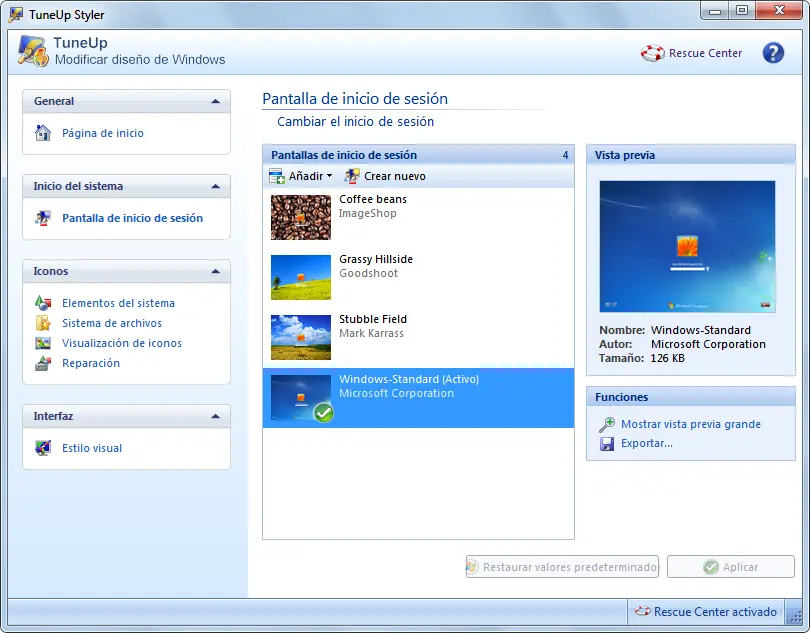The image size is (810, 633).
Task: Click the house icon beside Página de inicio
Action: [43, 133]
